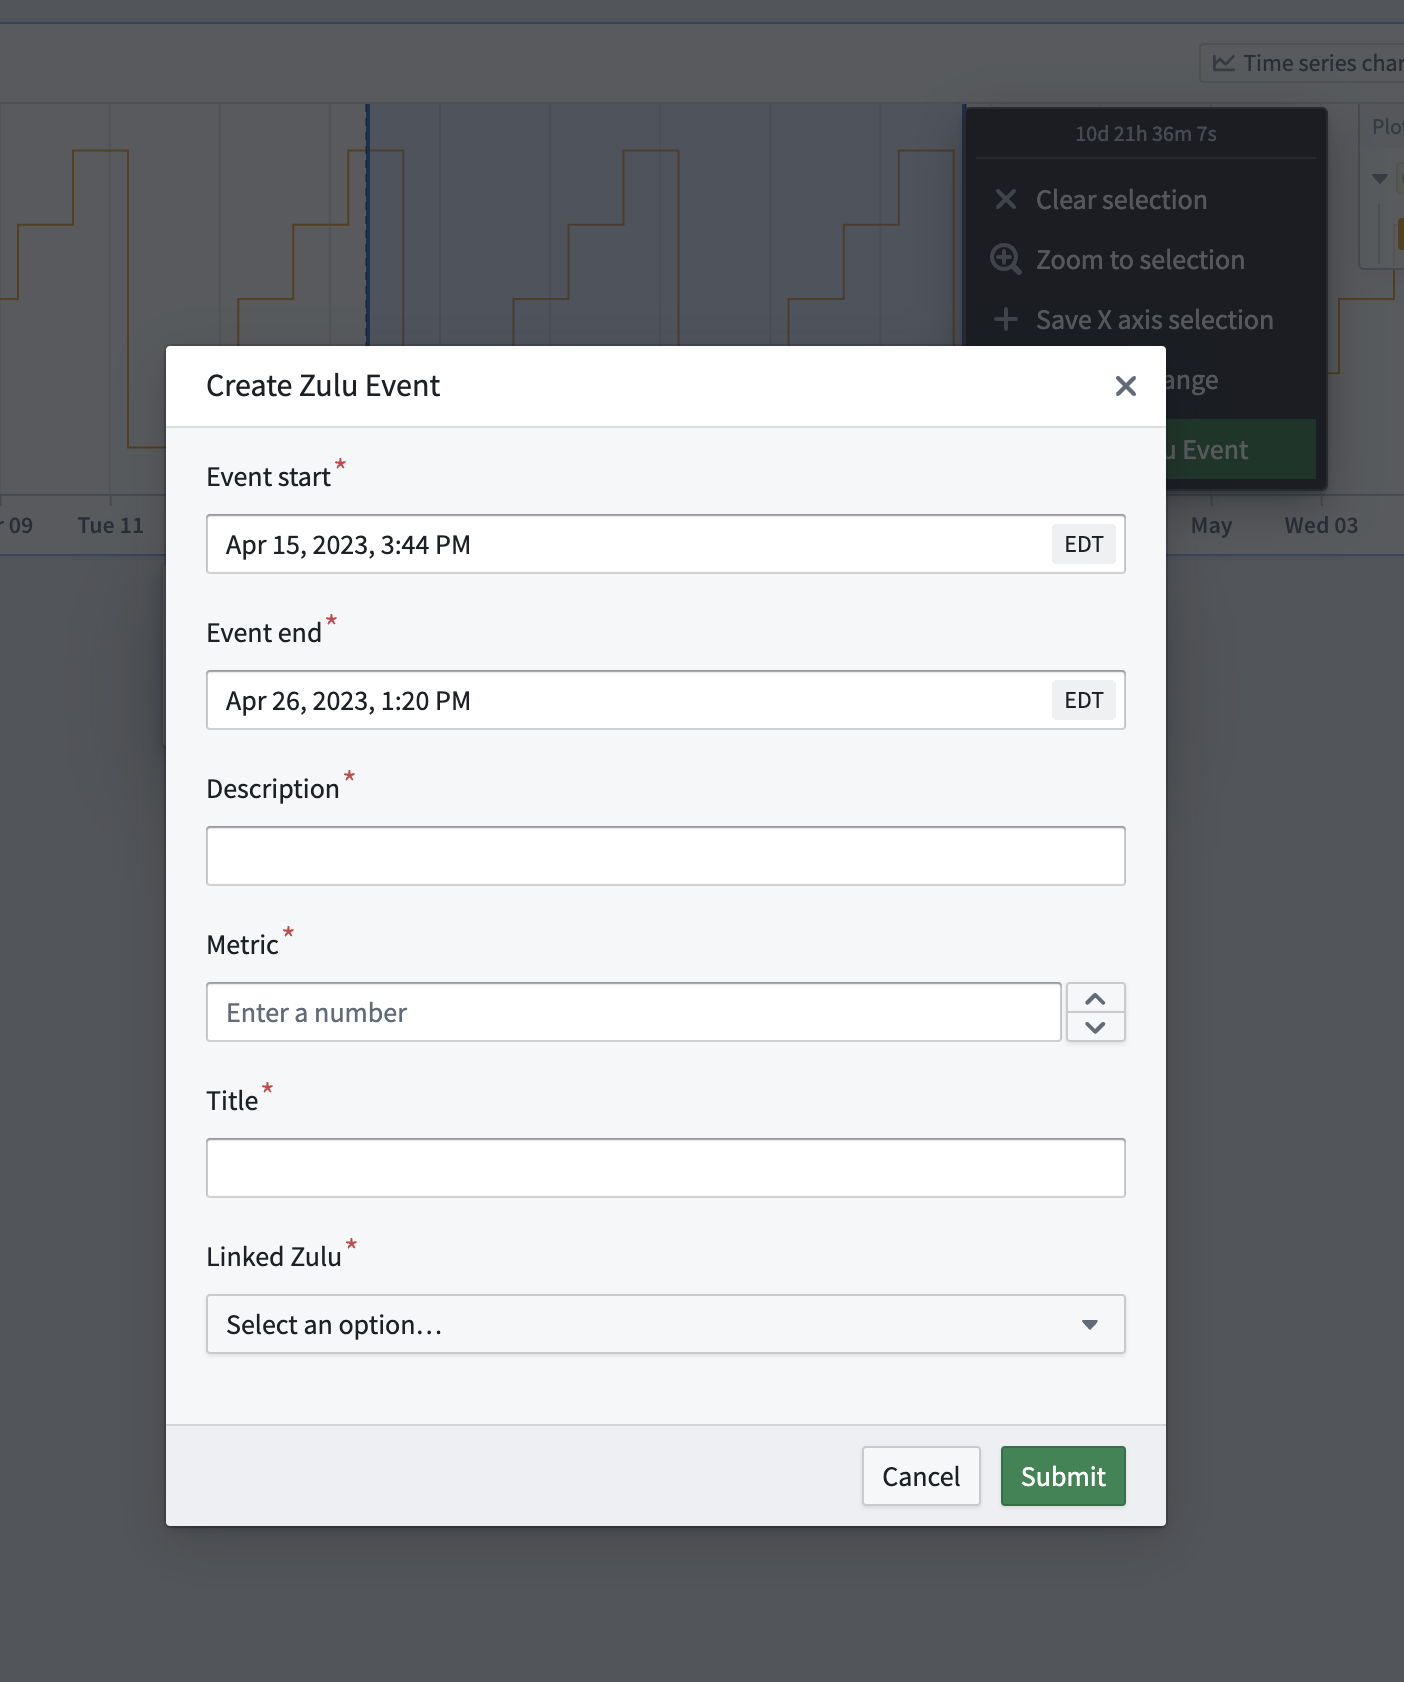Click the Time series chart button

pyautogui.click(x=1302, y=63)
